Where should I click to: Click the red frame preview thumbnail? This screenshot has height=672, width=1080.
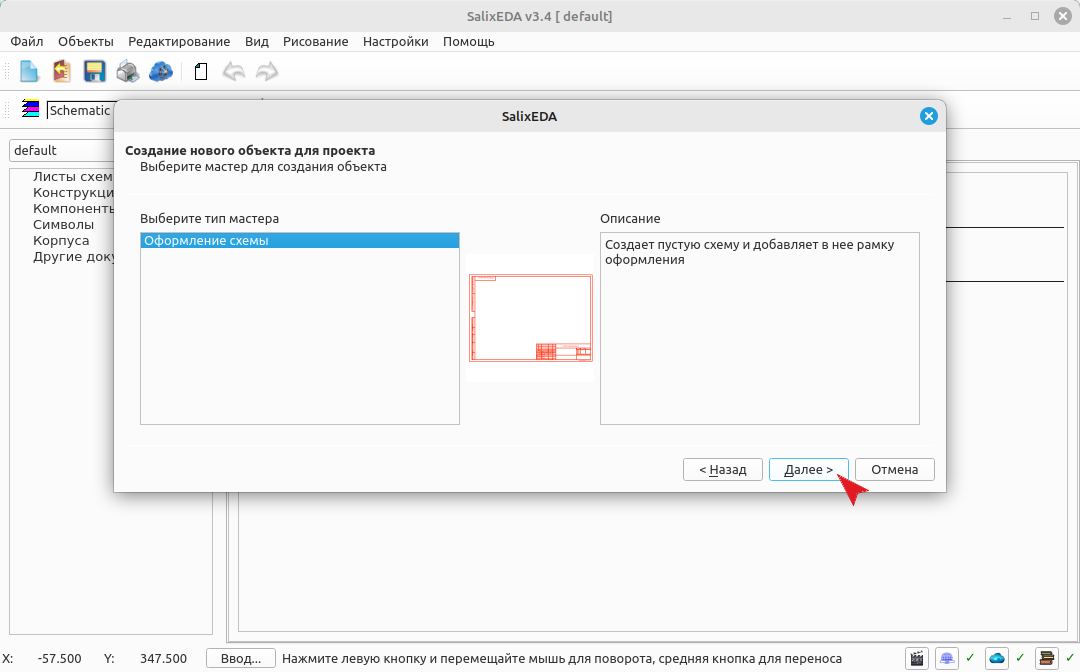coord(530,317)
